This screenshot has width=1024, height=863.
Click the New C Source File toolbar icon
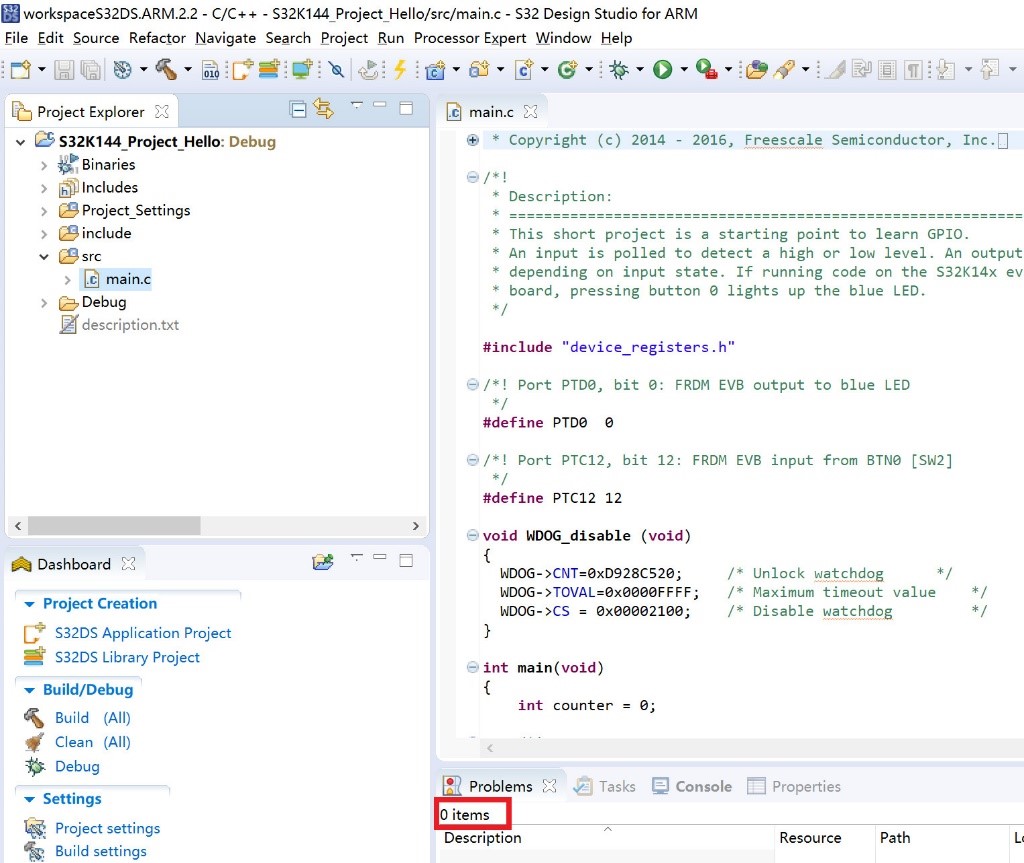coord(524,69)
